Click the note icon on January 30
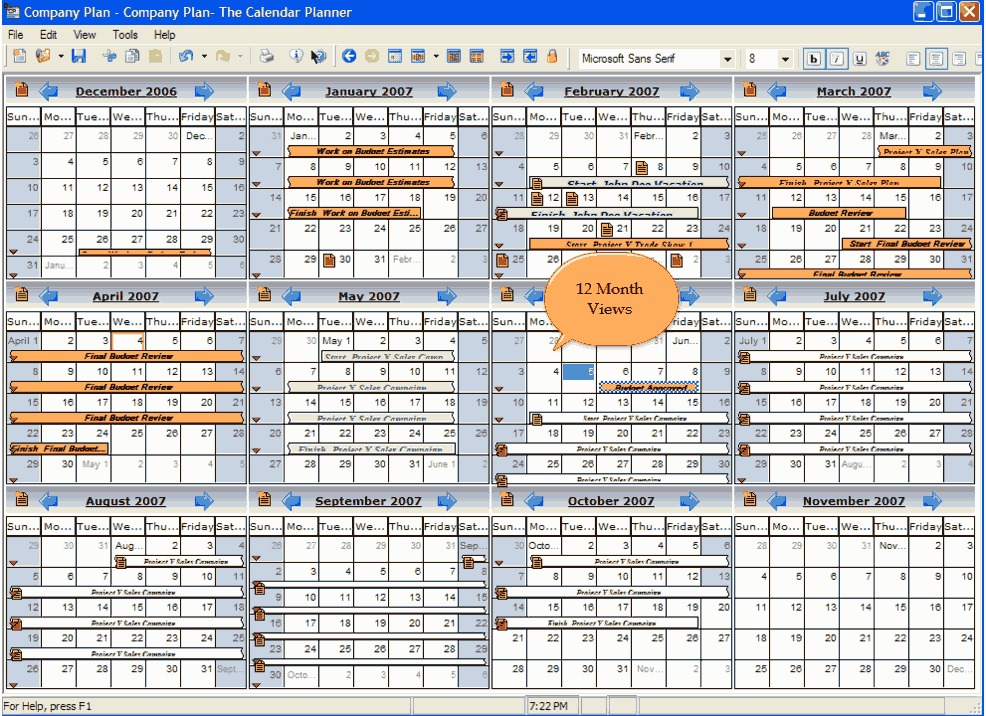Viewport: 986px width, 716px height. pyautogui.click(x=329, y=260)
